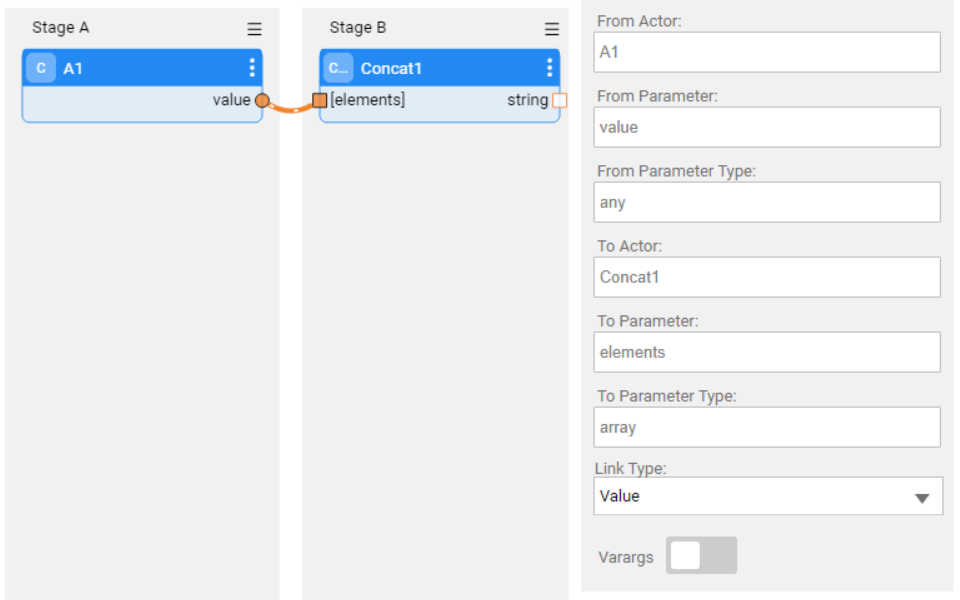
Task: Click the value output port circle
Action: [x=262, y=100]
